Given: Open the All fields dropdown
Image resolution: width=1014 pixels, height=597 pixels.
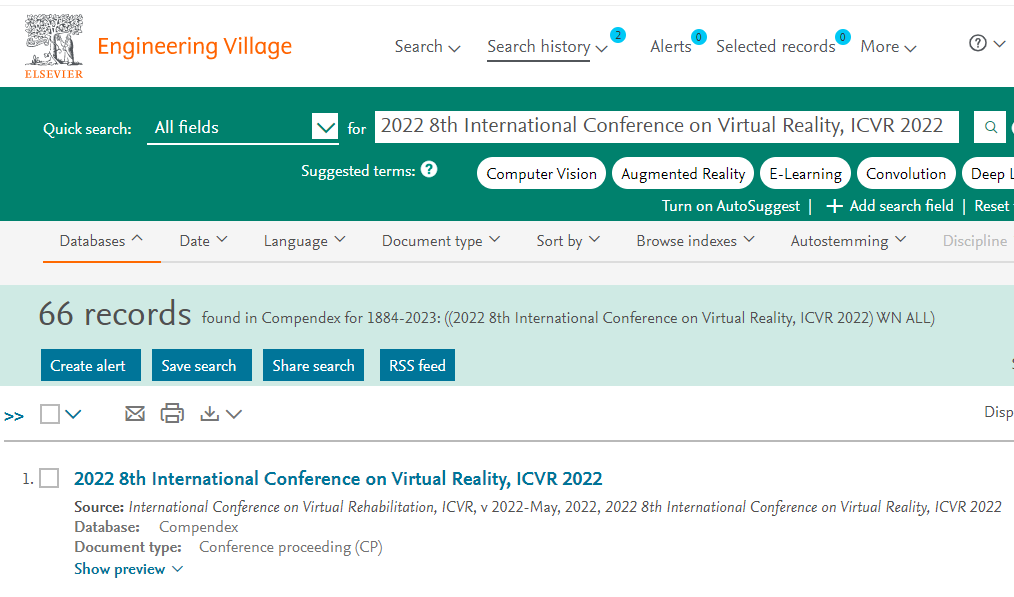Looking at the screenshot, I should [243, 127].
